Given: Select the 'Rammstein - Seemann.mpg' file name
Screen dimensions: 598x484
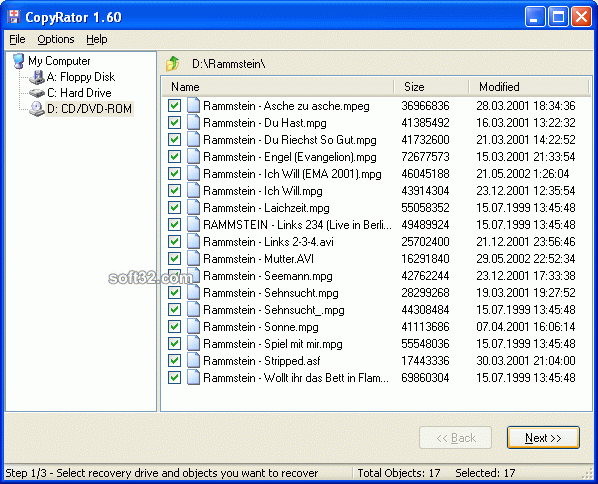Looking at the screenshot, I should pyautogui.click(x=268, y=276).
